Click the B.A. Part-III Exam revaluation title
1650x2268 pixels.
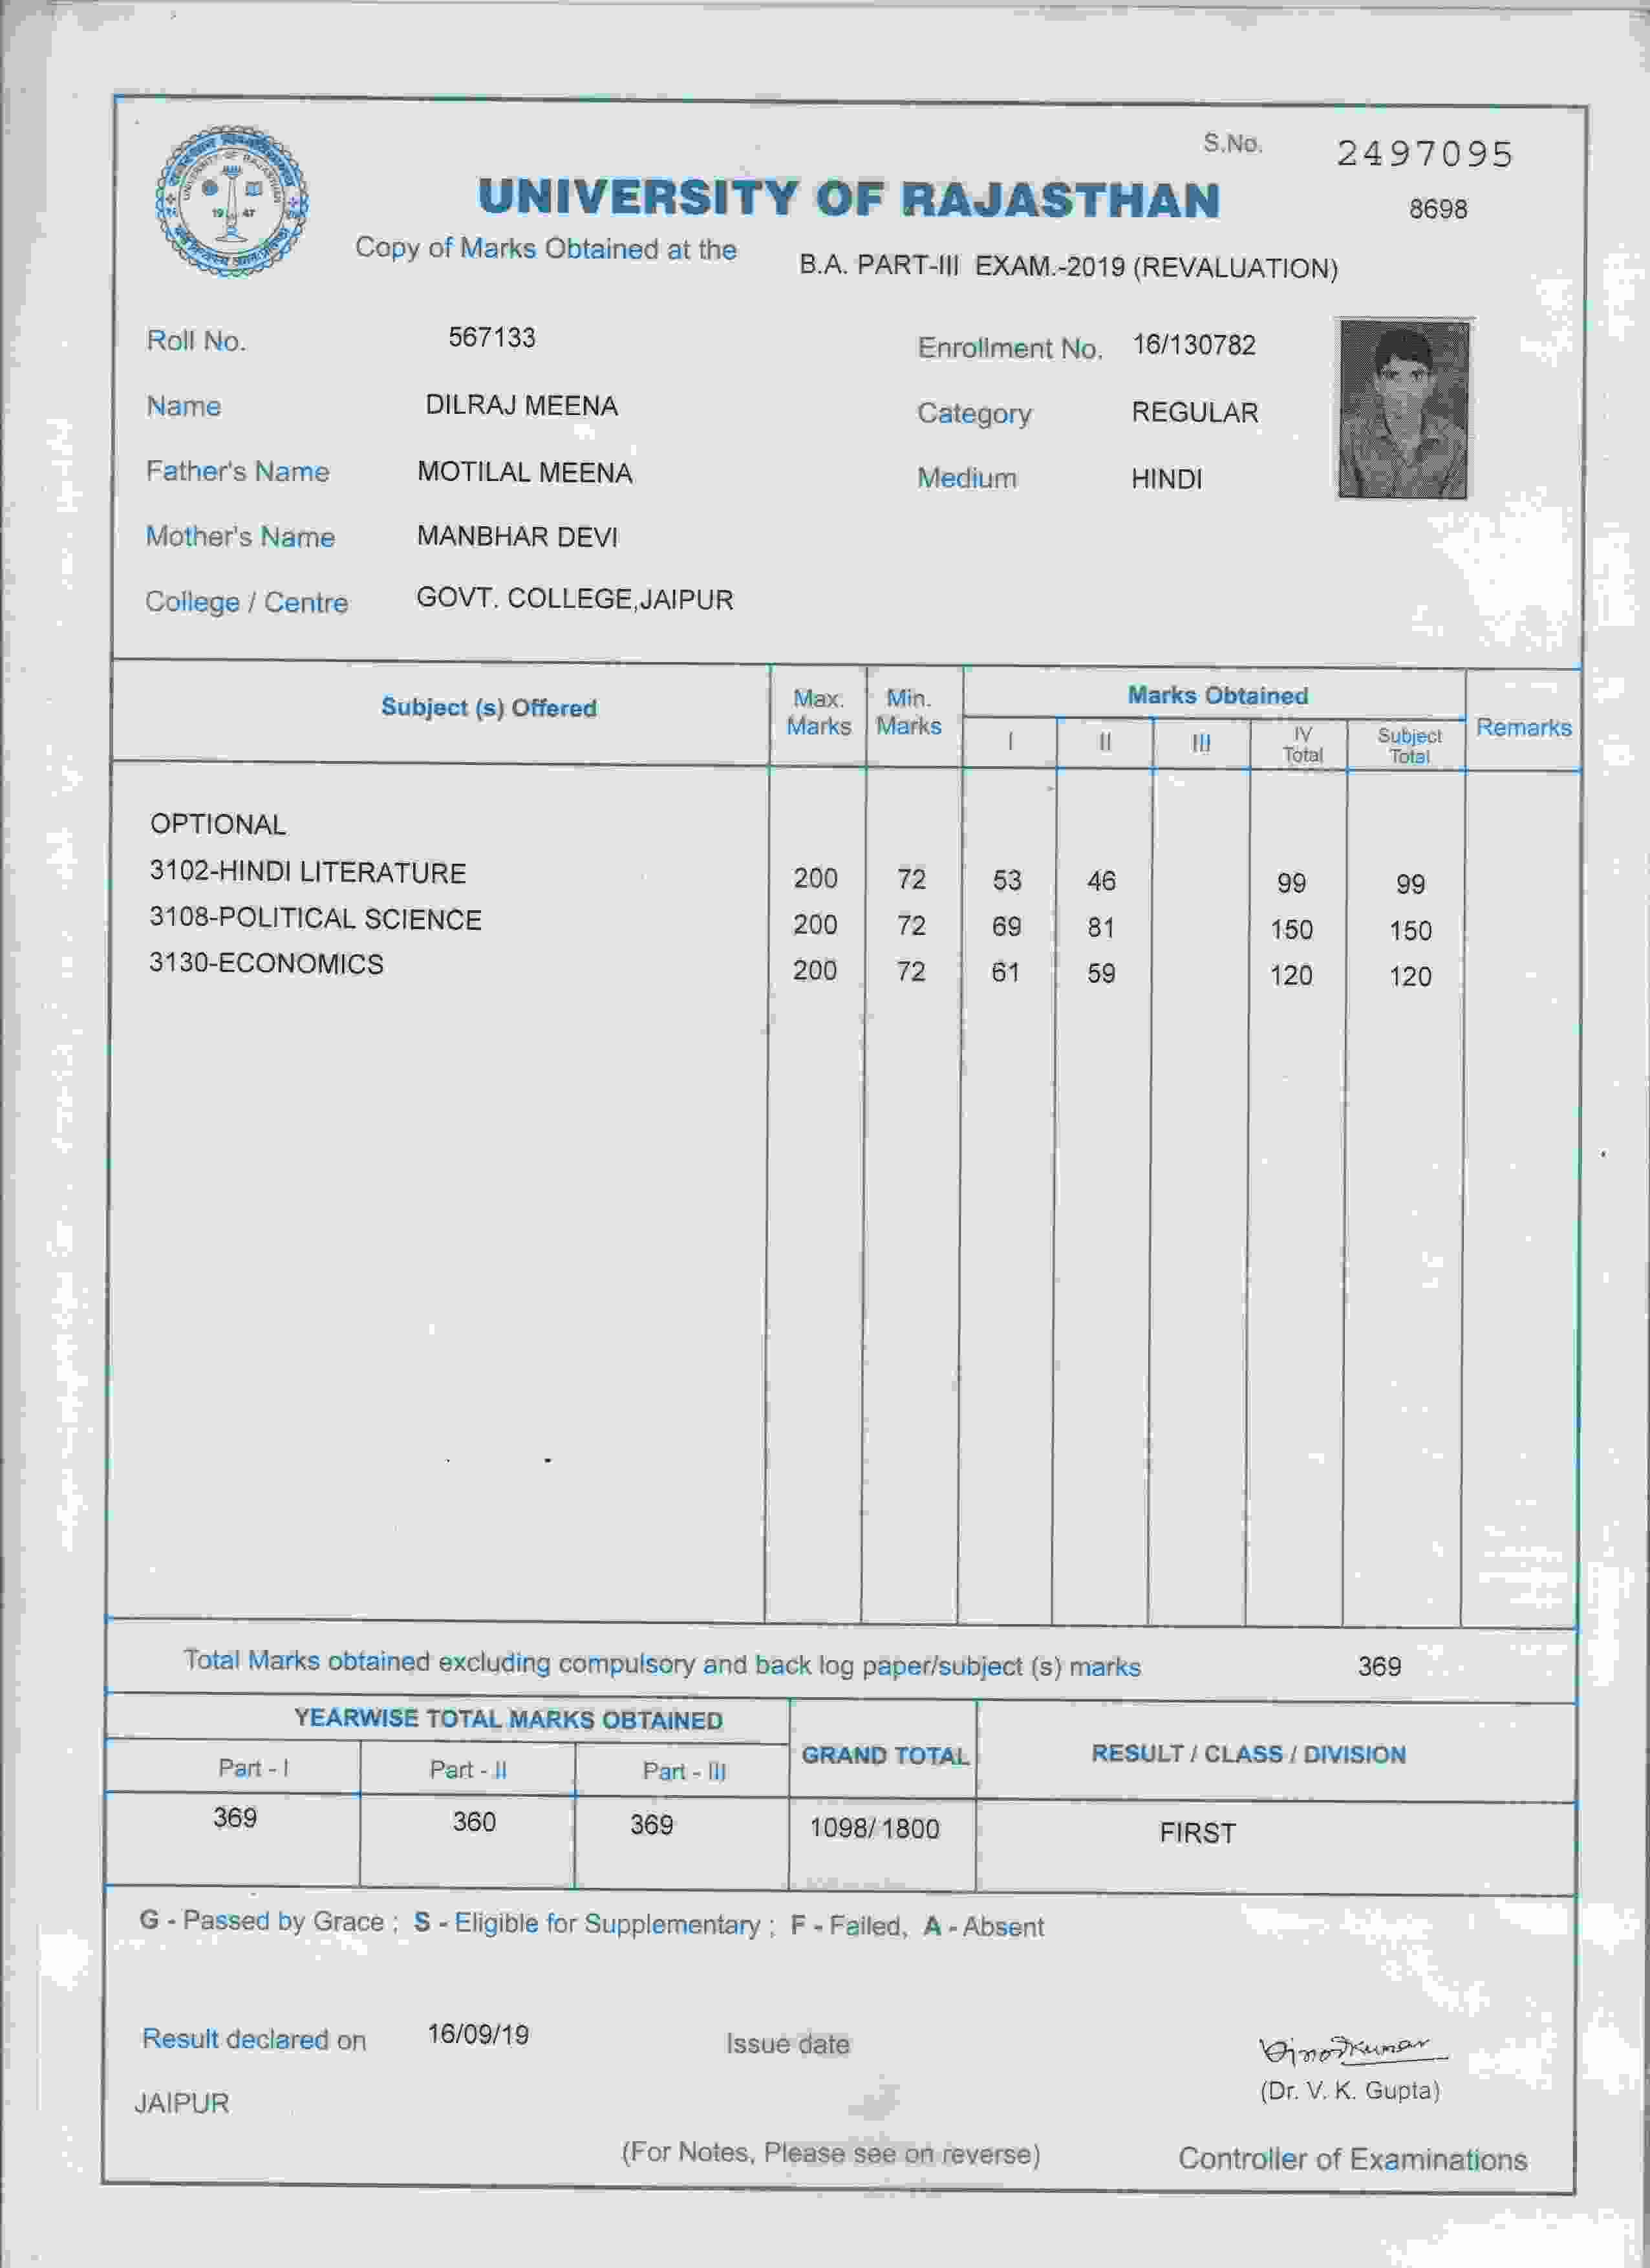click(1067, 268)
